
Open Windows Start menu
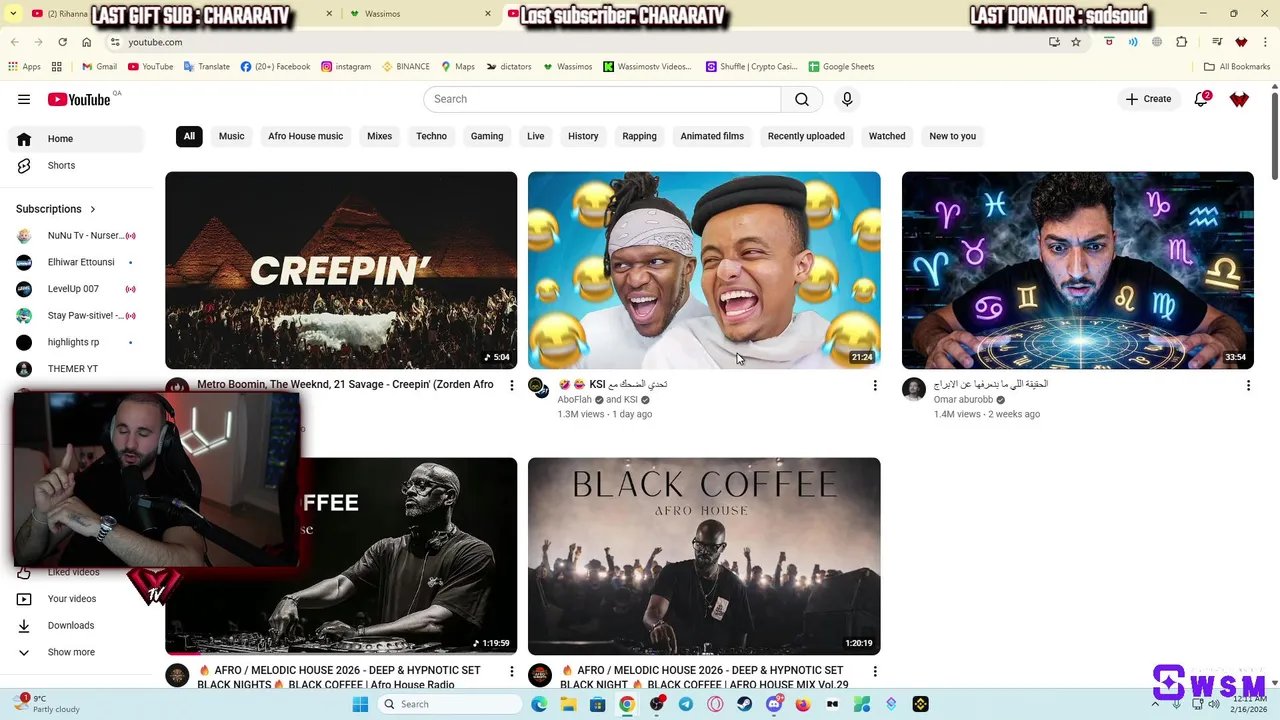pyautogui.click(x=360, y=704)
